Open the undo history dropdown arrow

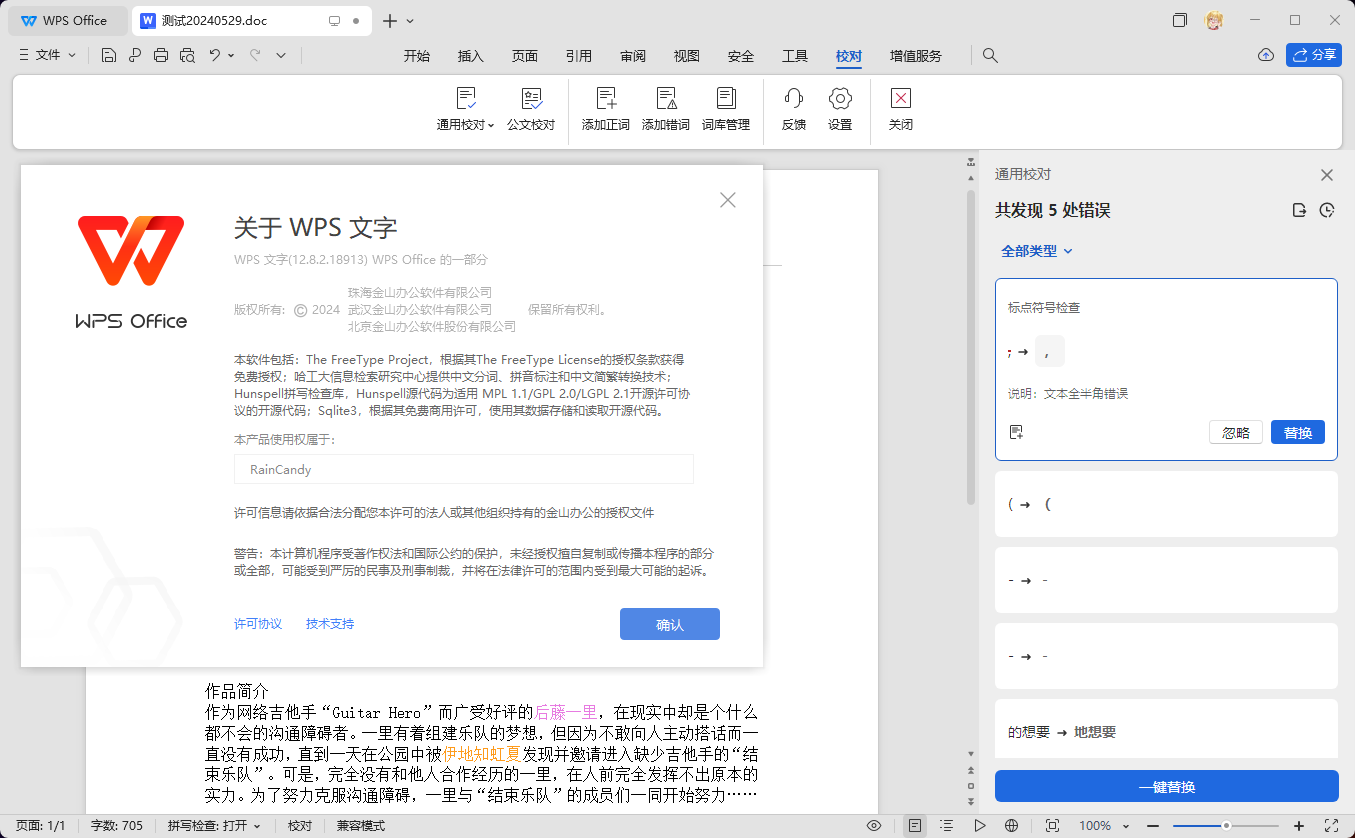click(x=231, y=56)
